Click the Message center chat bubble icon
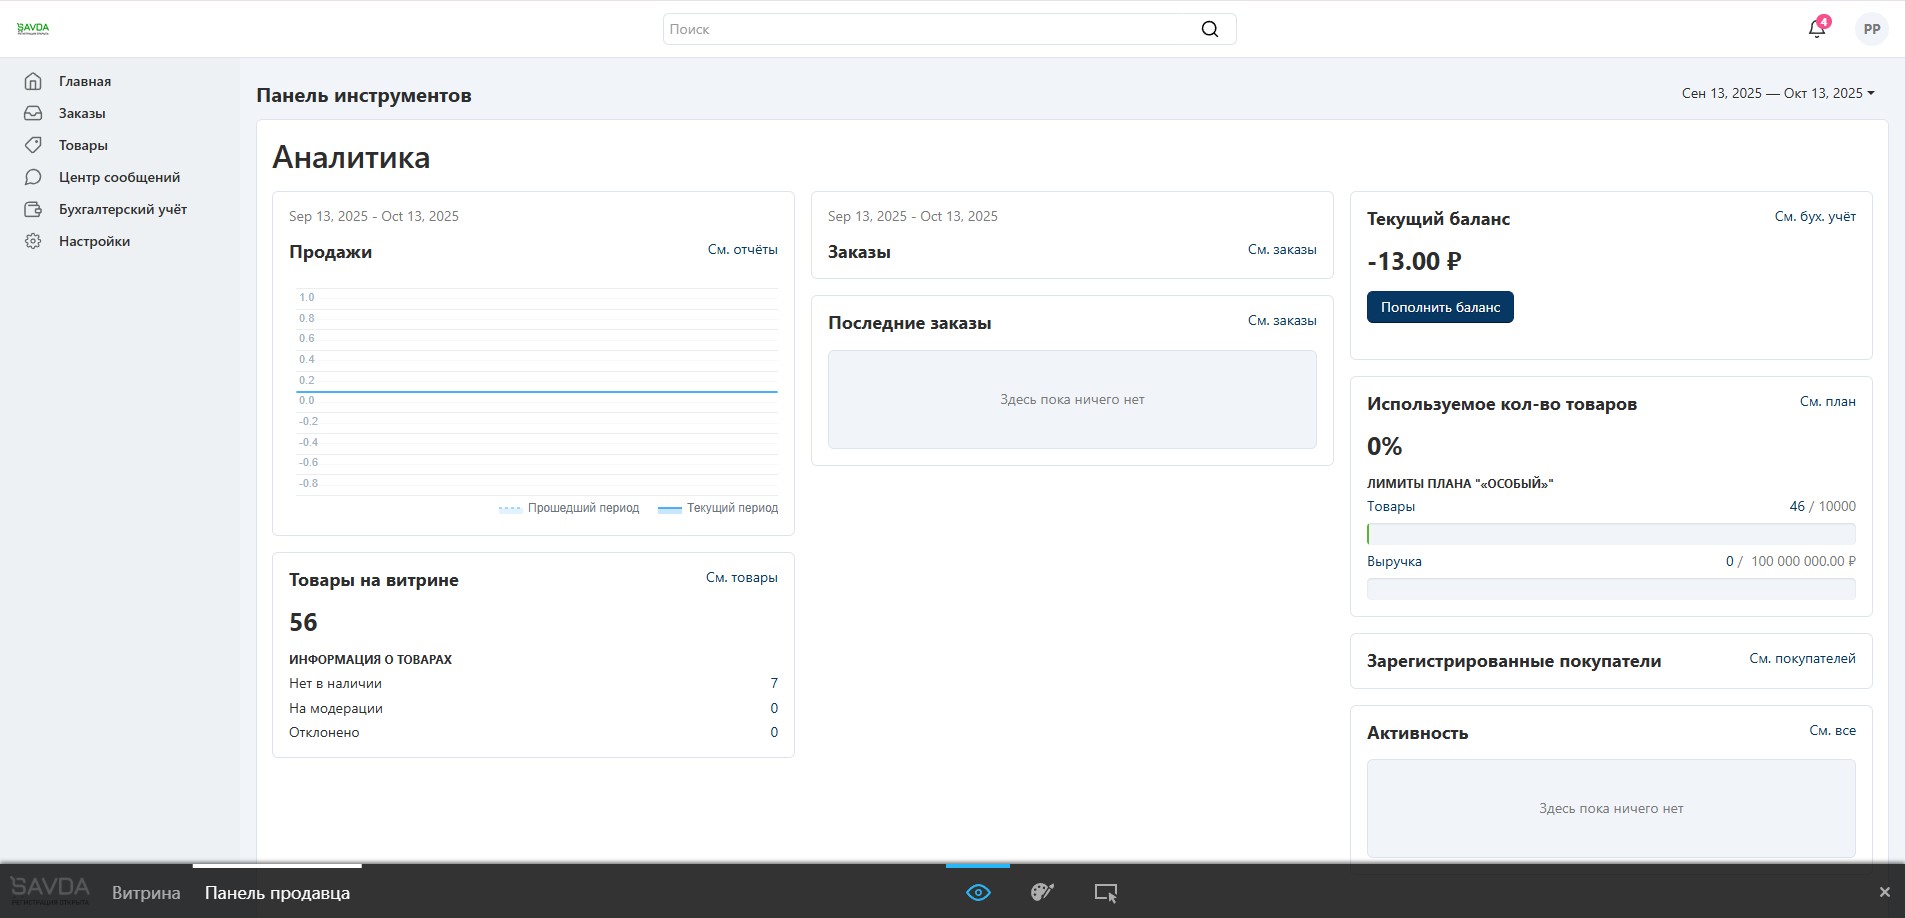This screenshot has height=918, width=1905. pyautogui.click(x=33, y=177)
